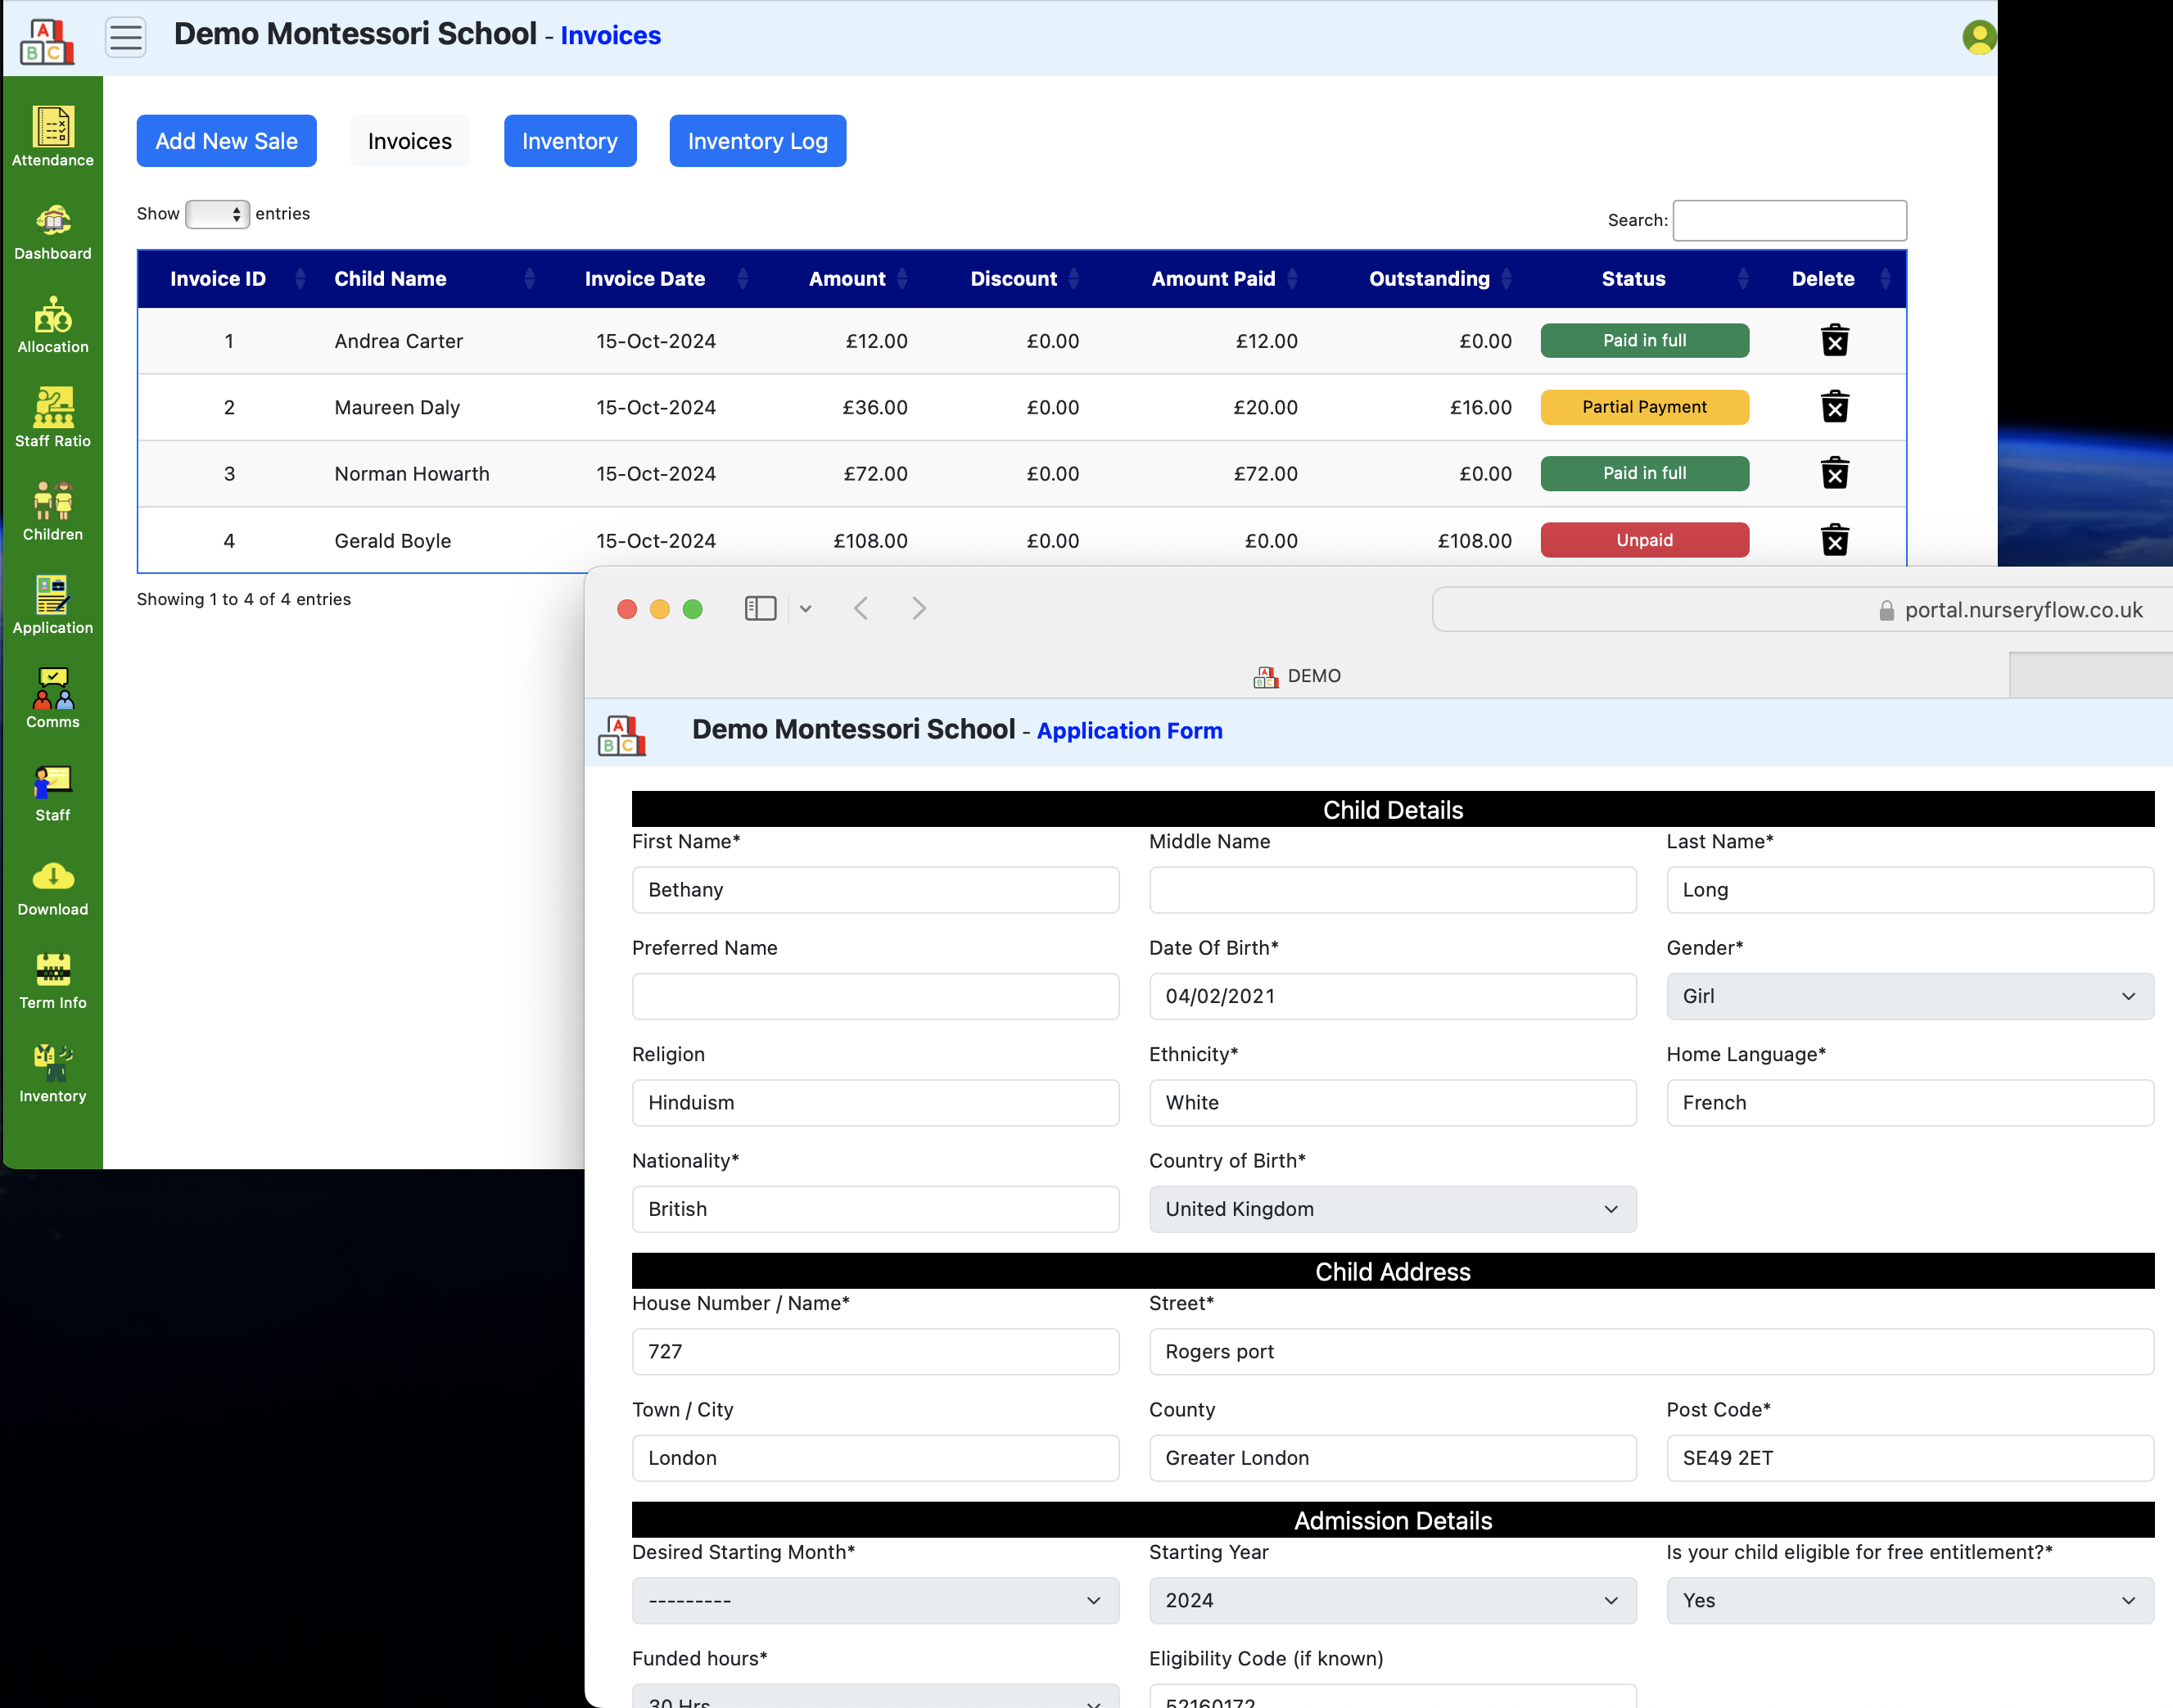Delete Andrea Carter's invoice
This screenshot has width=2173, height=1708.
tap(1834, 340)
